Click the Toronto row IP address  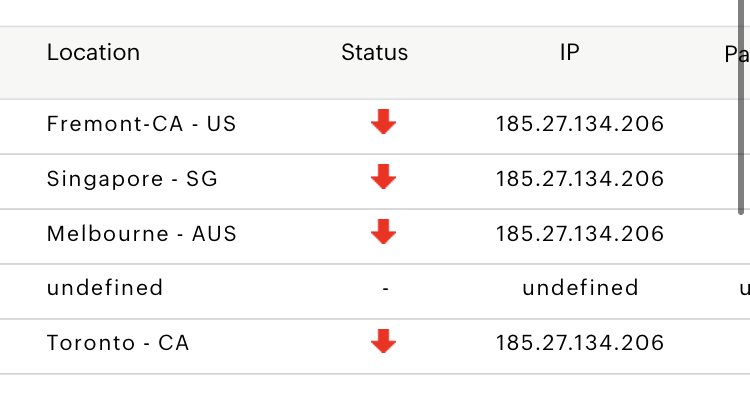pos(580,343)
